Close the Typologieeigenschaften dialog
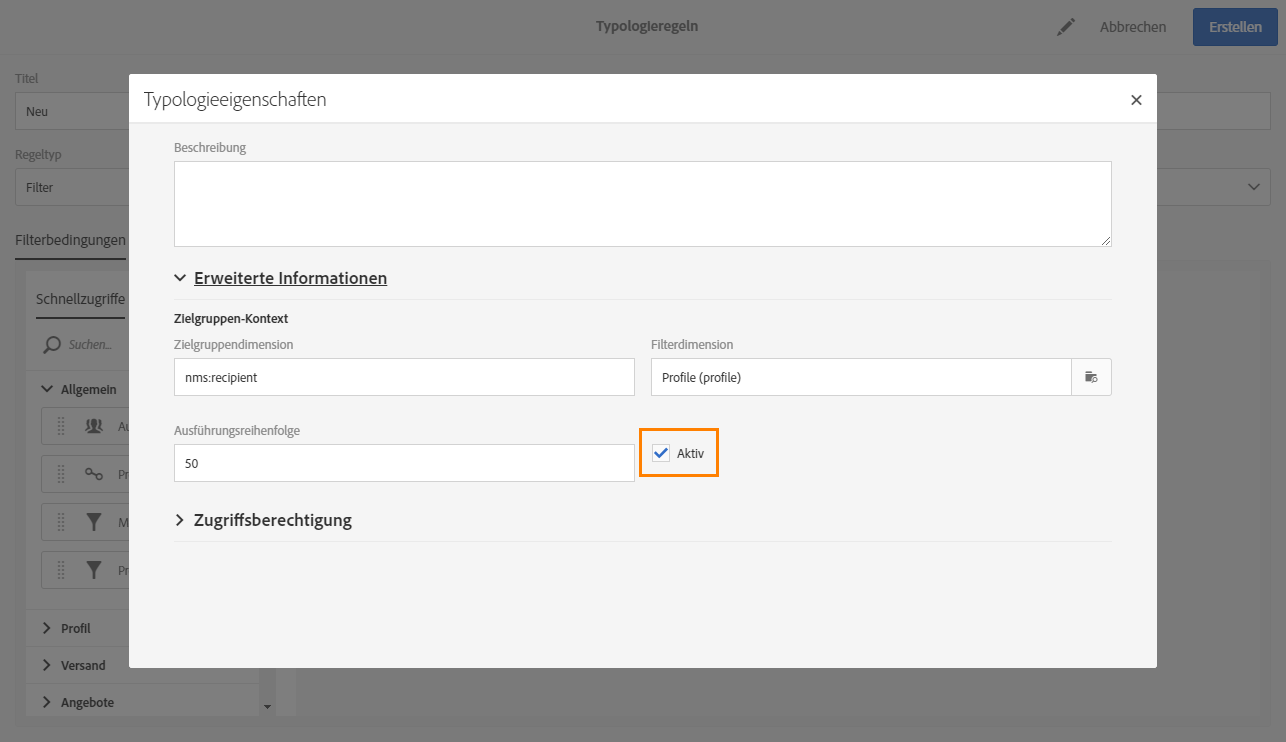Viewport: 1286px width, 742px height. 1136,100
